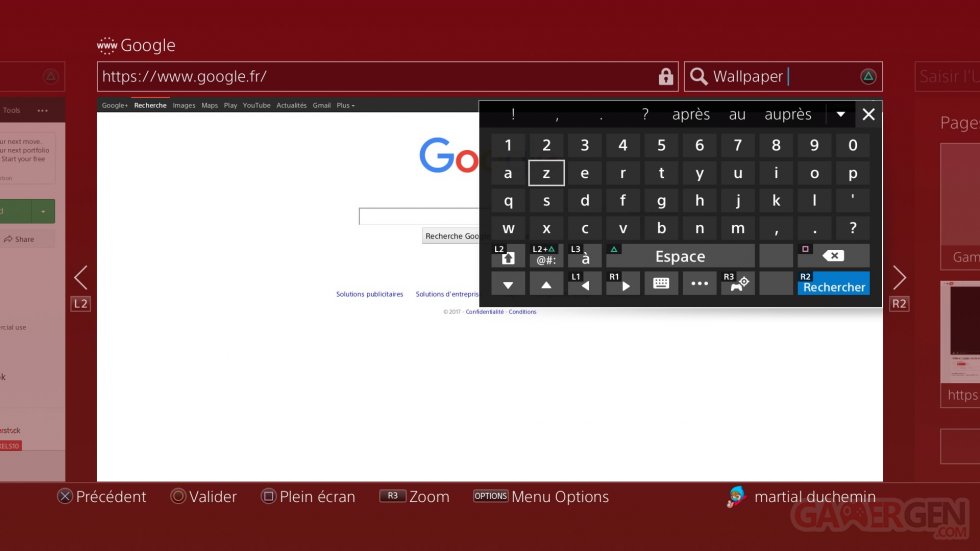Open Solutions publicitaires link
The width and height of the screenshot is (980, 551).
click(369, 294)
